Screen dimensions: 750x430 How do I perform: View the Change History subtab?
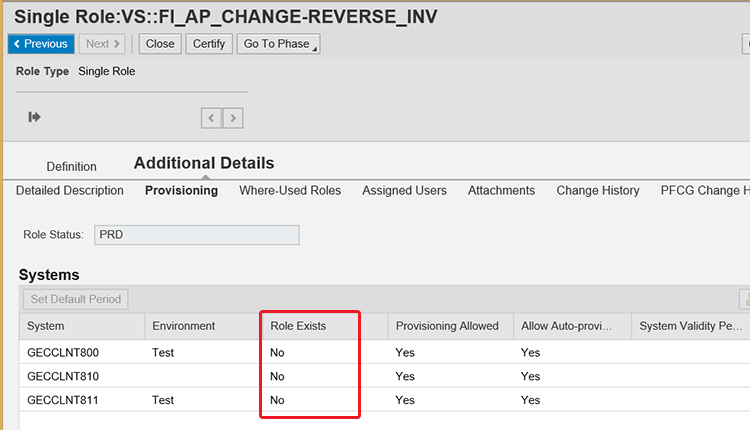click(x=598, y=191)
